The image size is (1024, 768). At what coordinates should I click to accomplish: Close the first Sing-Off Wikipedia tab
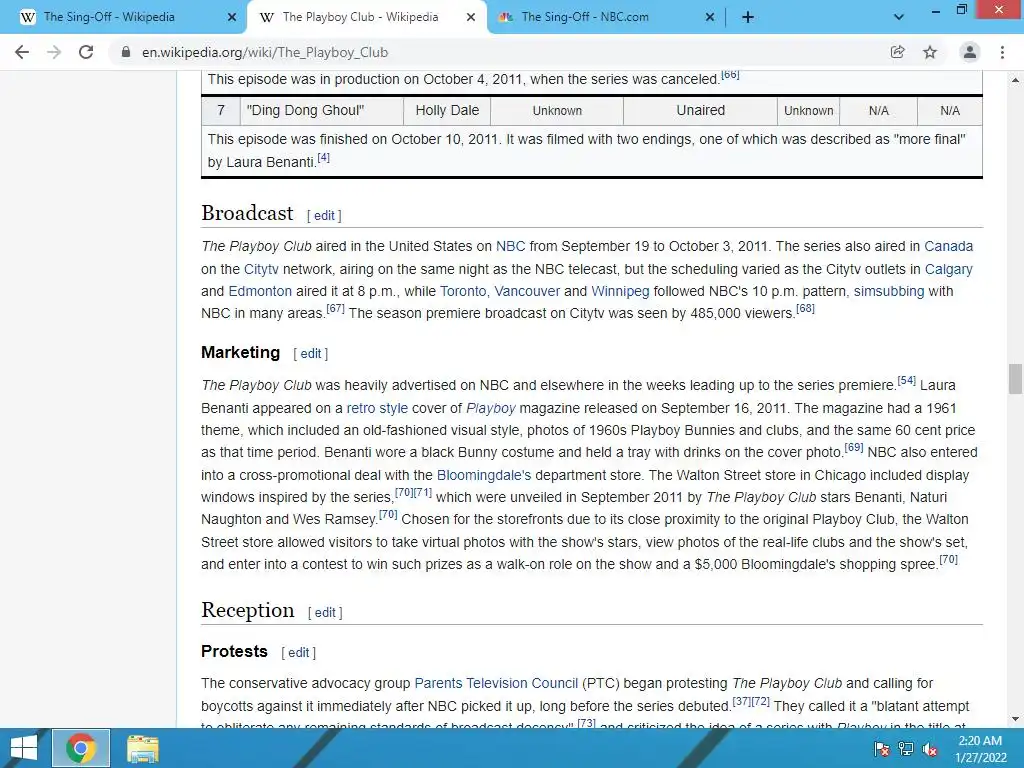coord(231,18)
